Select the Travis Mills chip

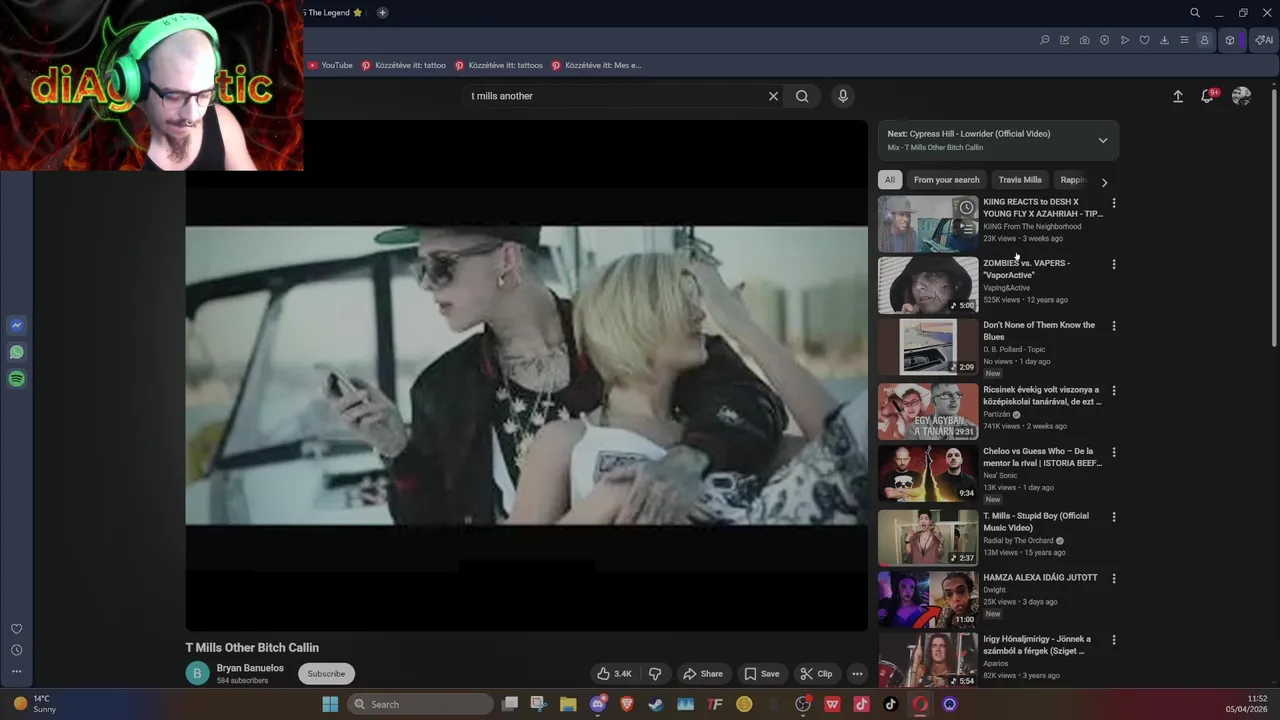pyautogui.click(x=1020, y=180)
